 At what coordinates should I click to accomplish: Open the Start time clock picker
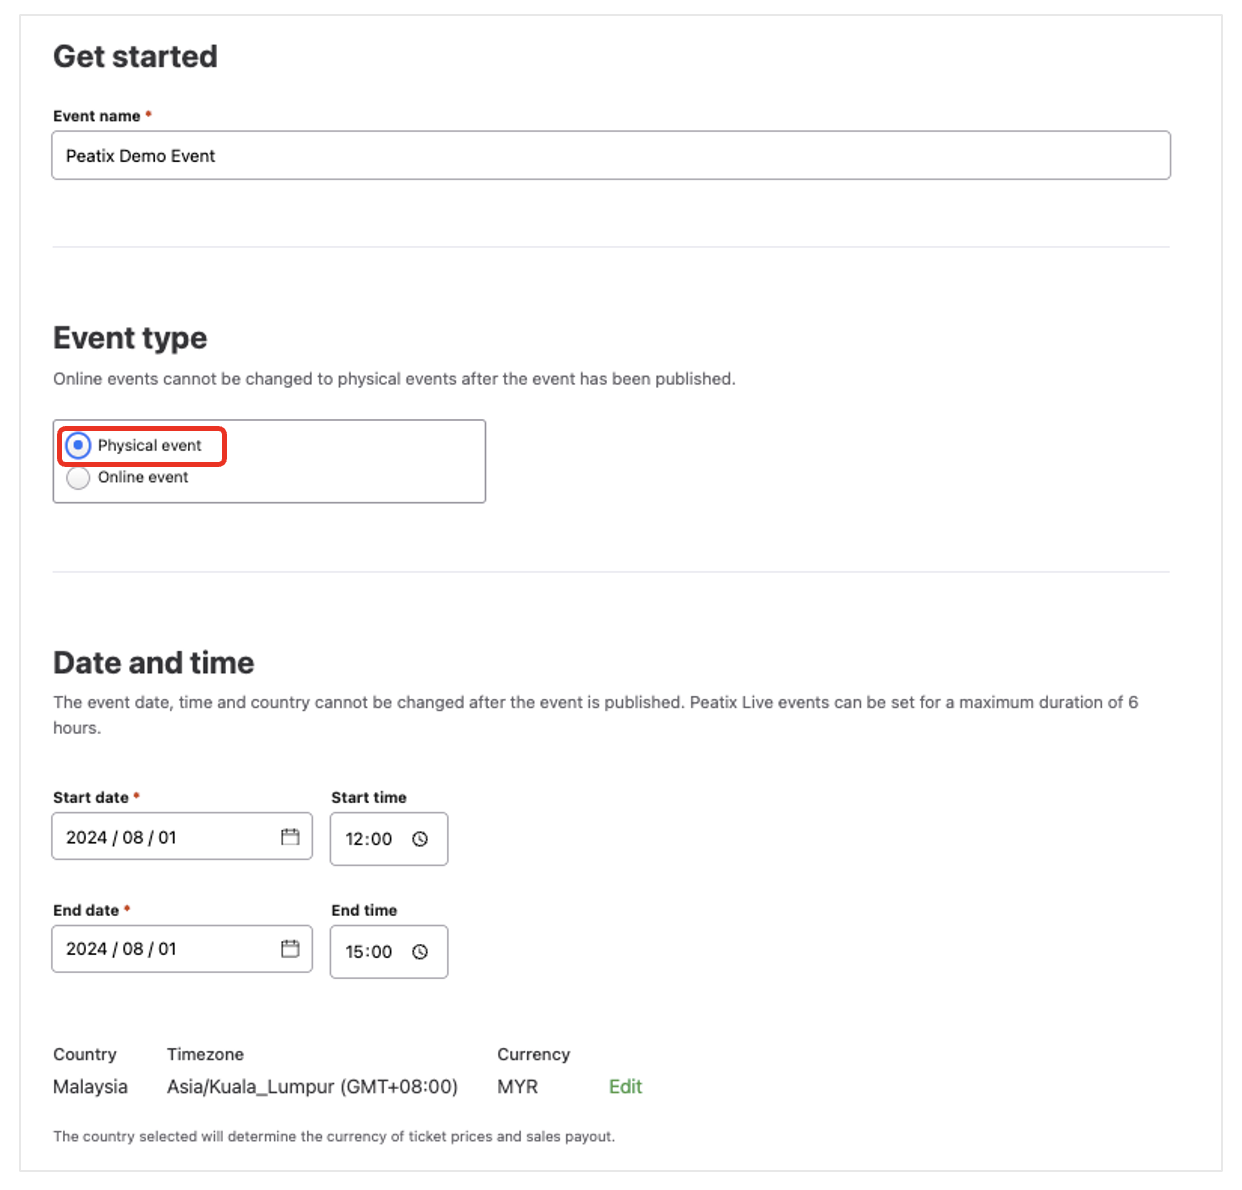pos(421,839)
